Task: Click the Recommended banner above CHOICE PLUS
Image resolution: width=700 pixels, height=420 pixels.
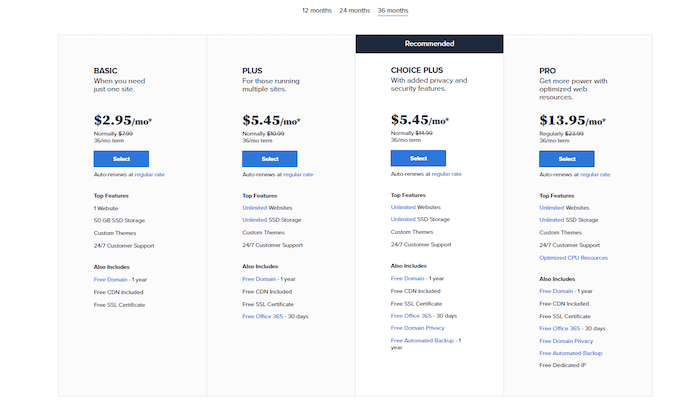Action: [x=429, y=44]
